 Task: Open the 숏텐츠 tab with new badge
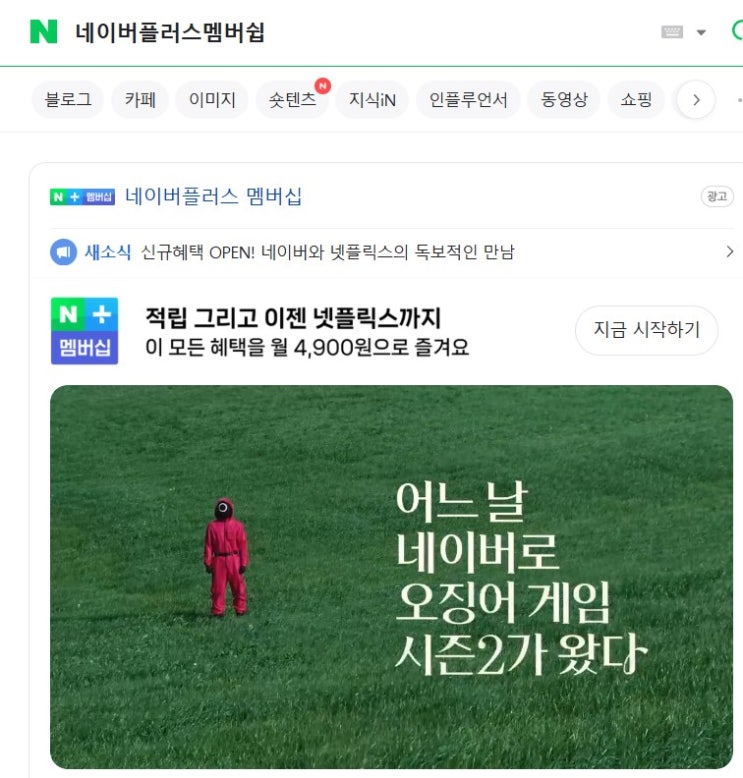pyautogui.click(x=292, y=100)
